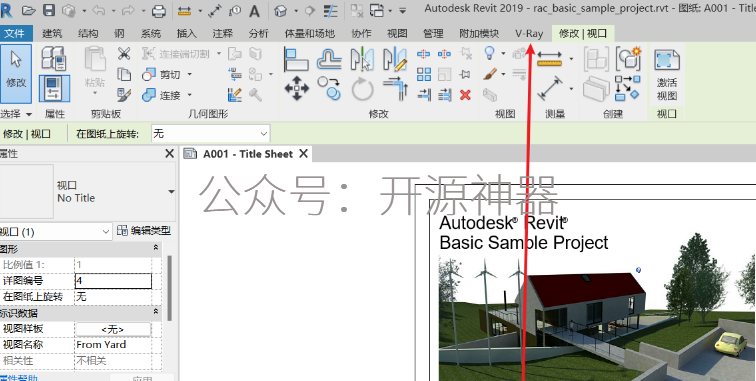The height and width of the screenshot is (381, 756).
Task: Click the Activate View button (激活视图)
Action: pyautogui.click(x=667, y=75)
